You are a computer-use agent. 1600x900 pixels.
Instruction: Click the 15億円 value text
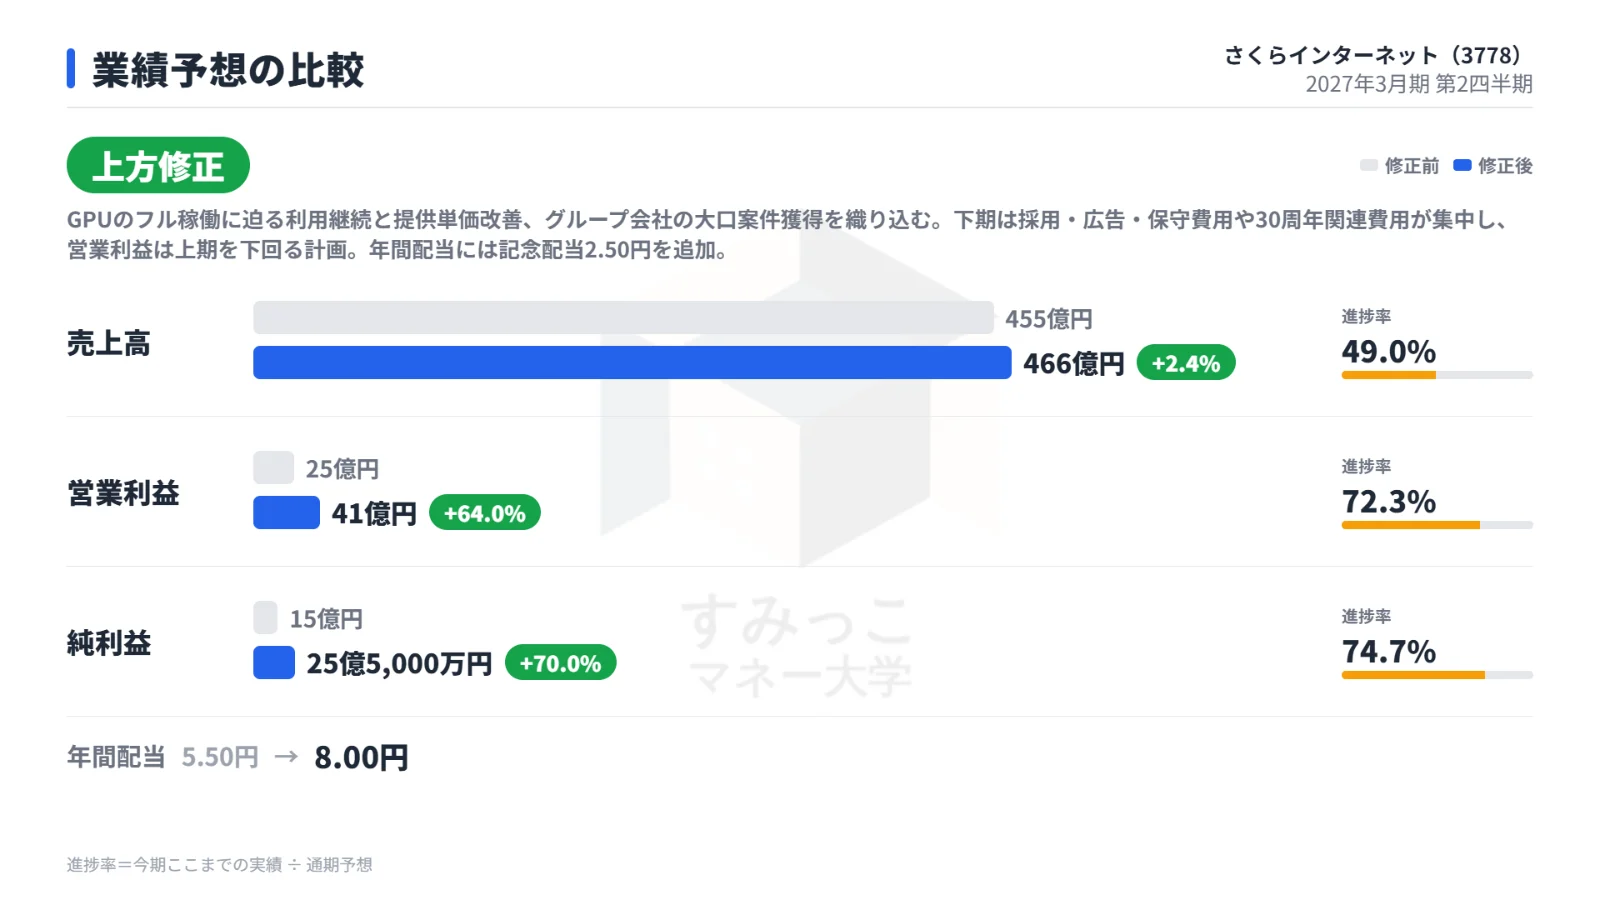(x=326, y=619)
